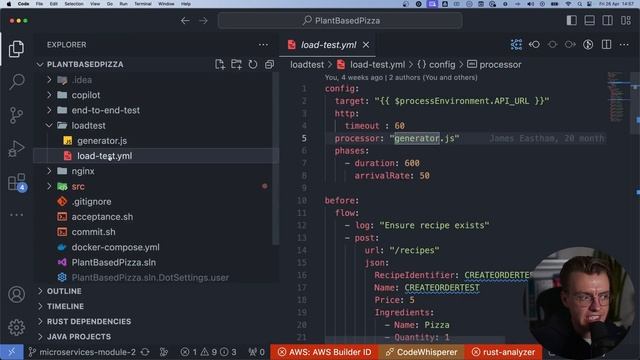The image size is (640, 360).
Task: Refresh the Explorer file tree
Action: point(253,64)
